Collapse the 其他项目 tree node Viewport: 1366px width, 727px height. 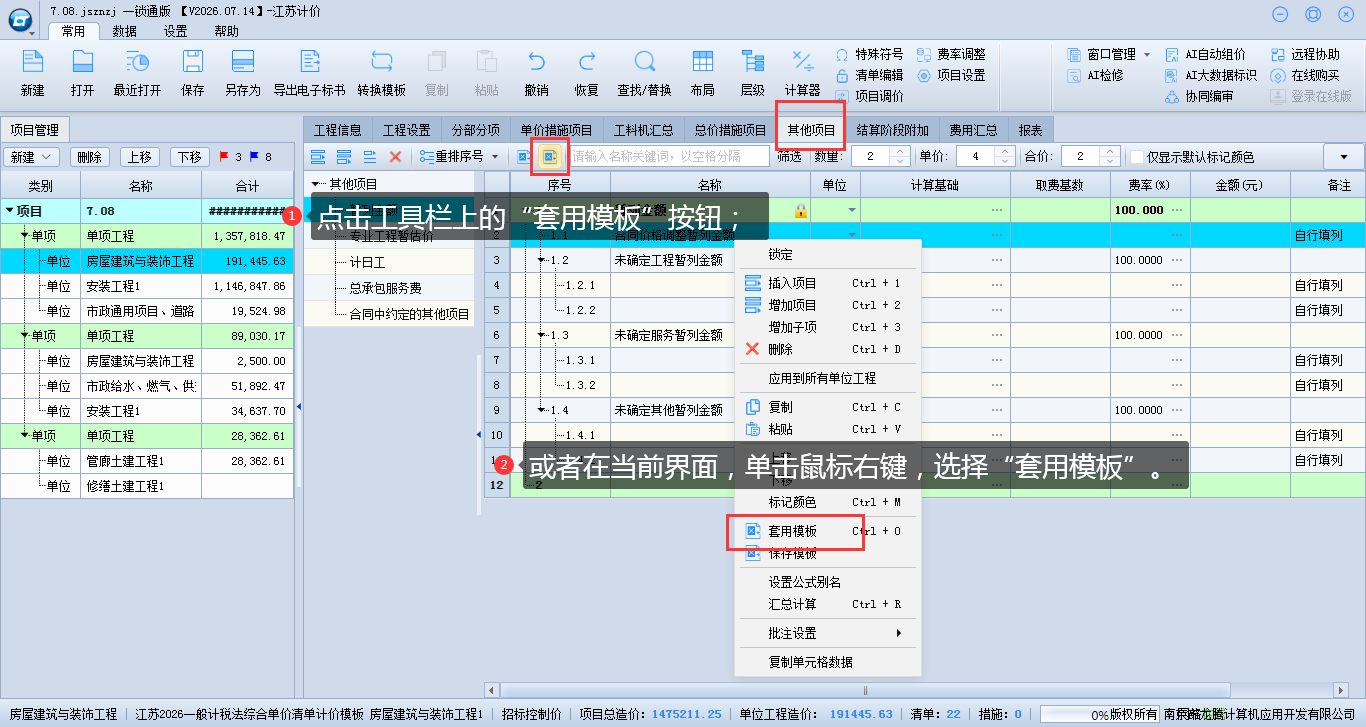pyautogui.click(x=317, y=184)
